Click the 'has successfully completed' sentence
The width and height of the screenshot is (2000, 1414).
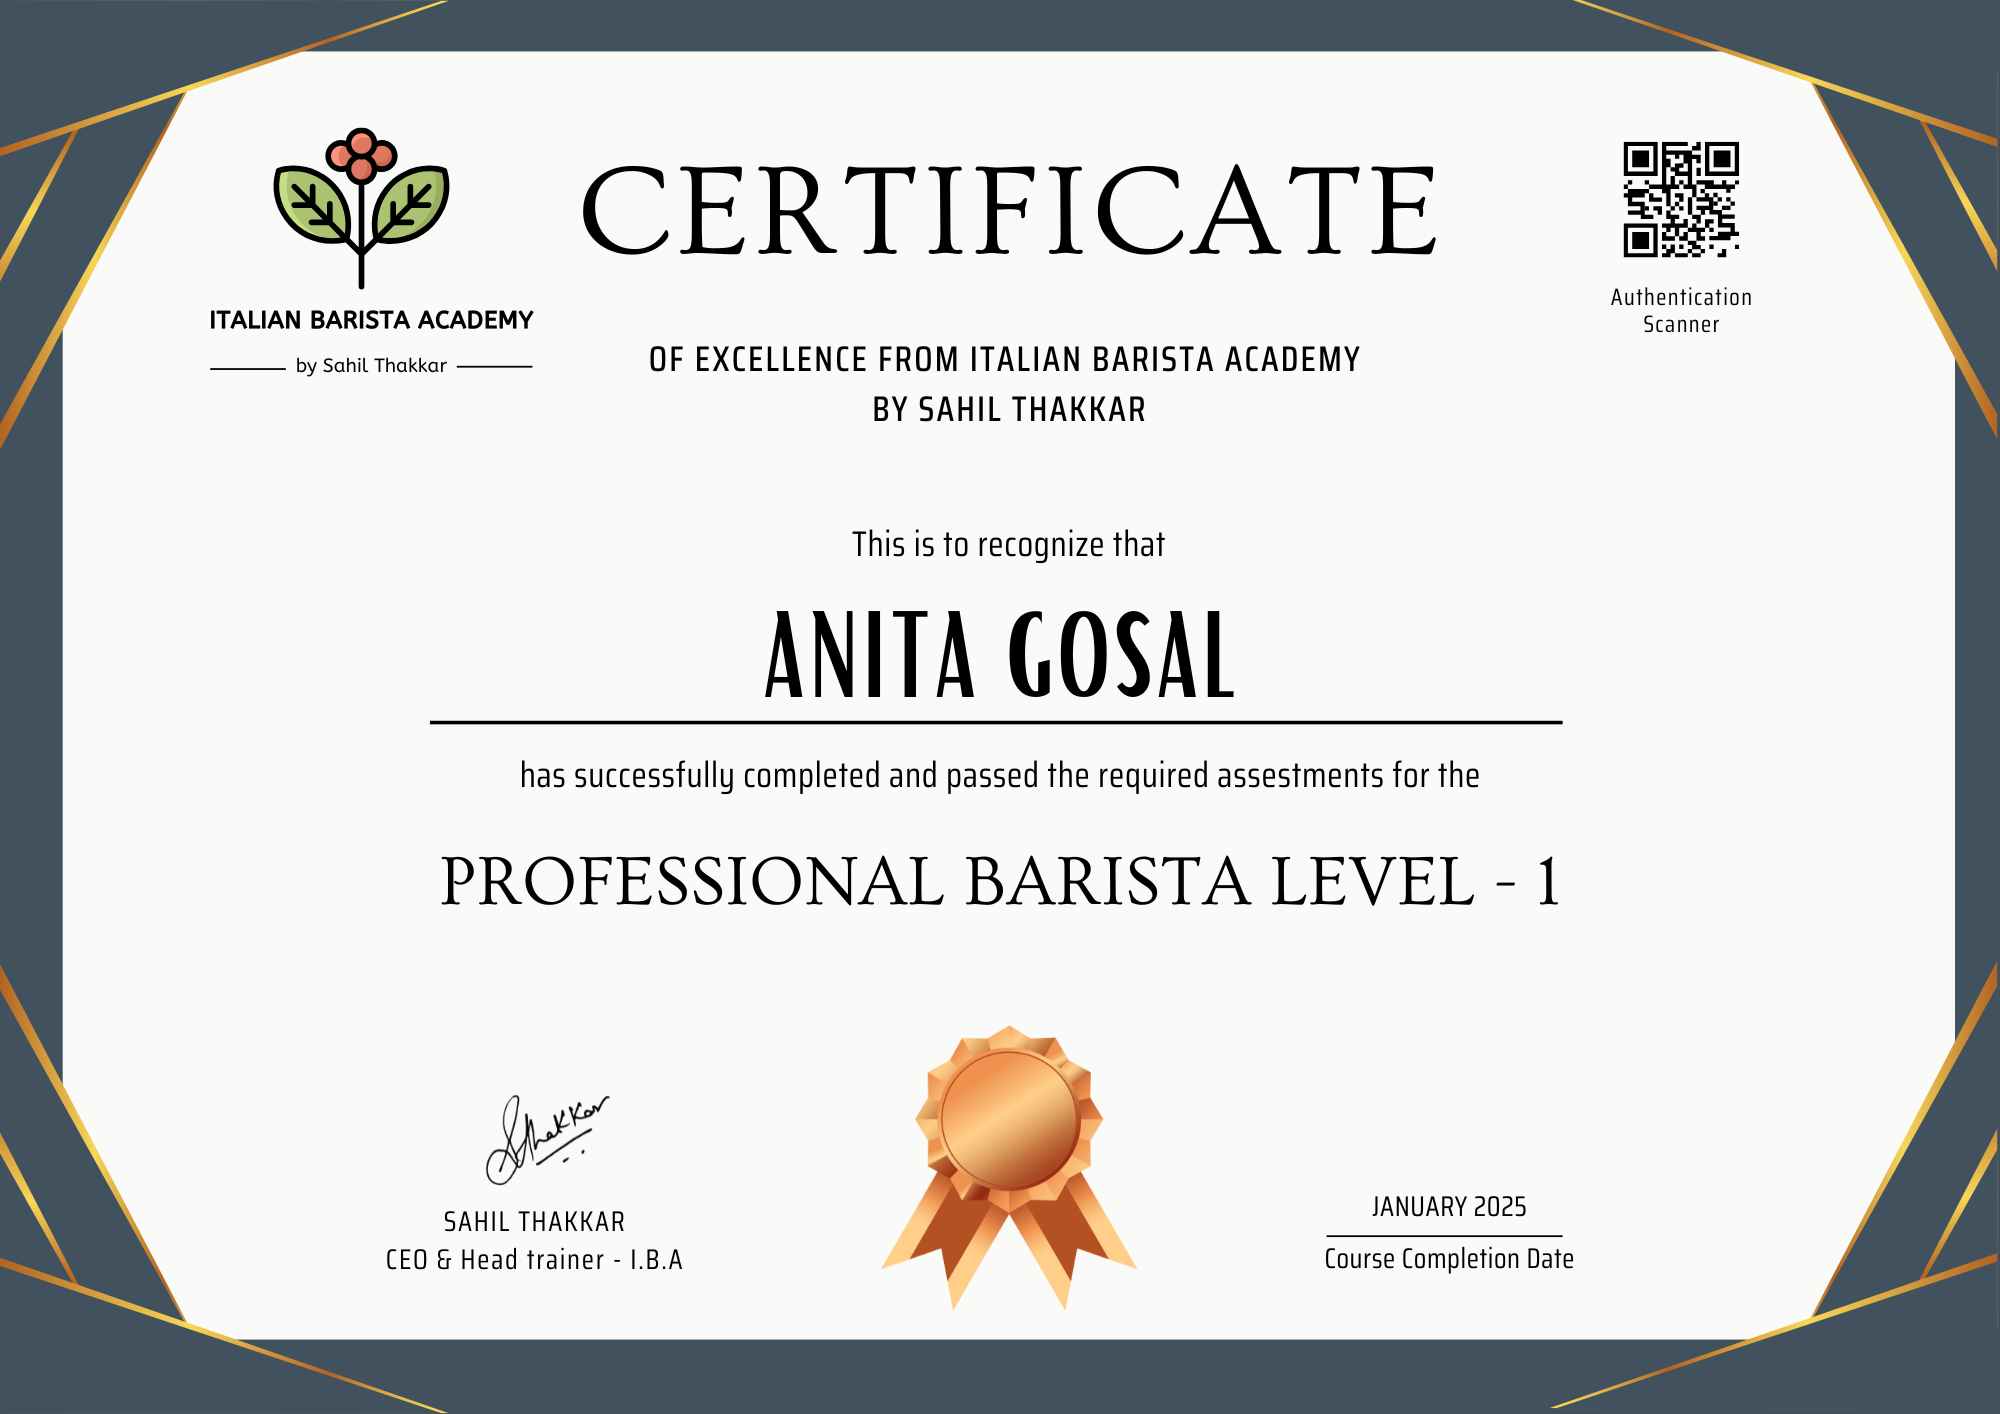pyautogui.click(x=999, y=776)
